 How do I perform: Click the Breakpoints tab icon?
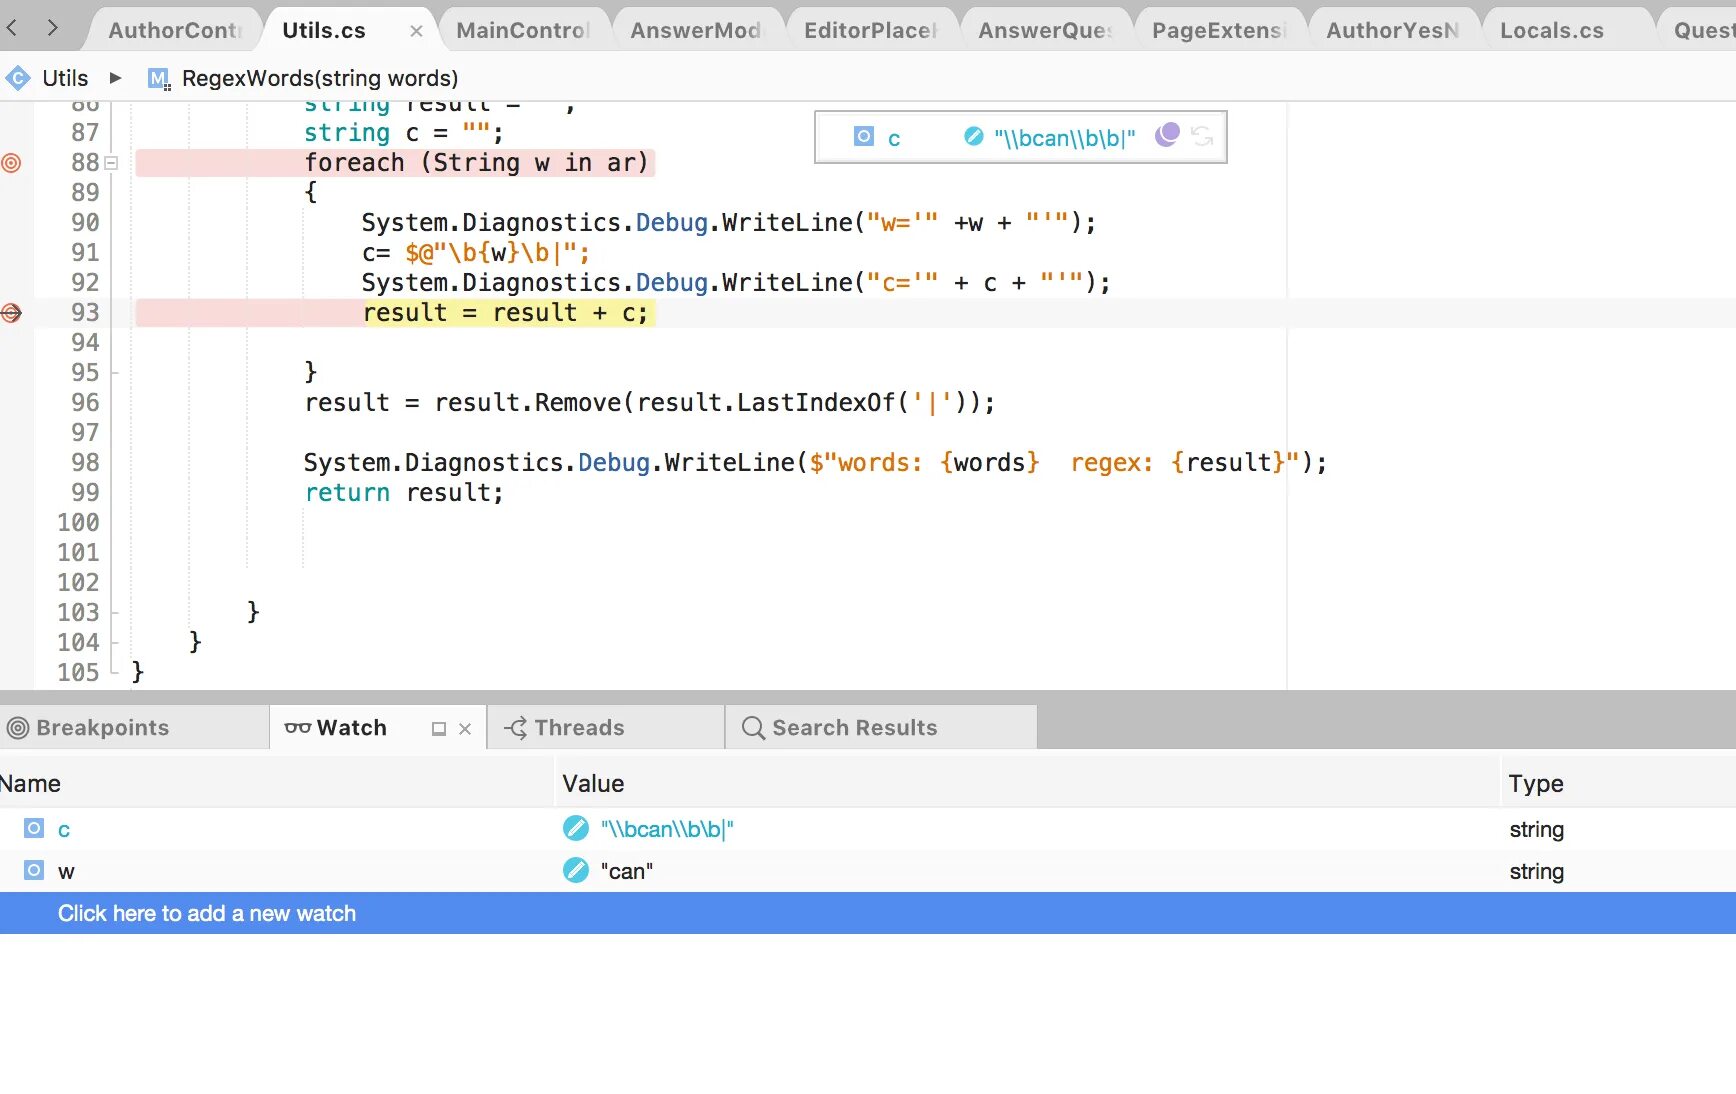(x=18, y=728)
